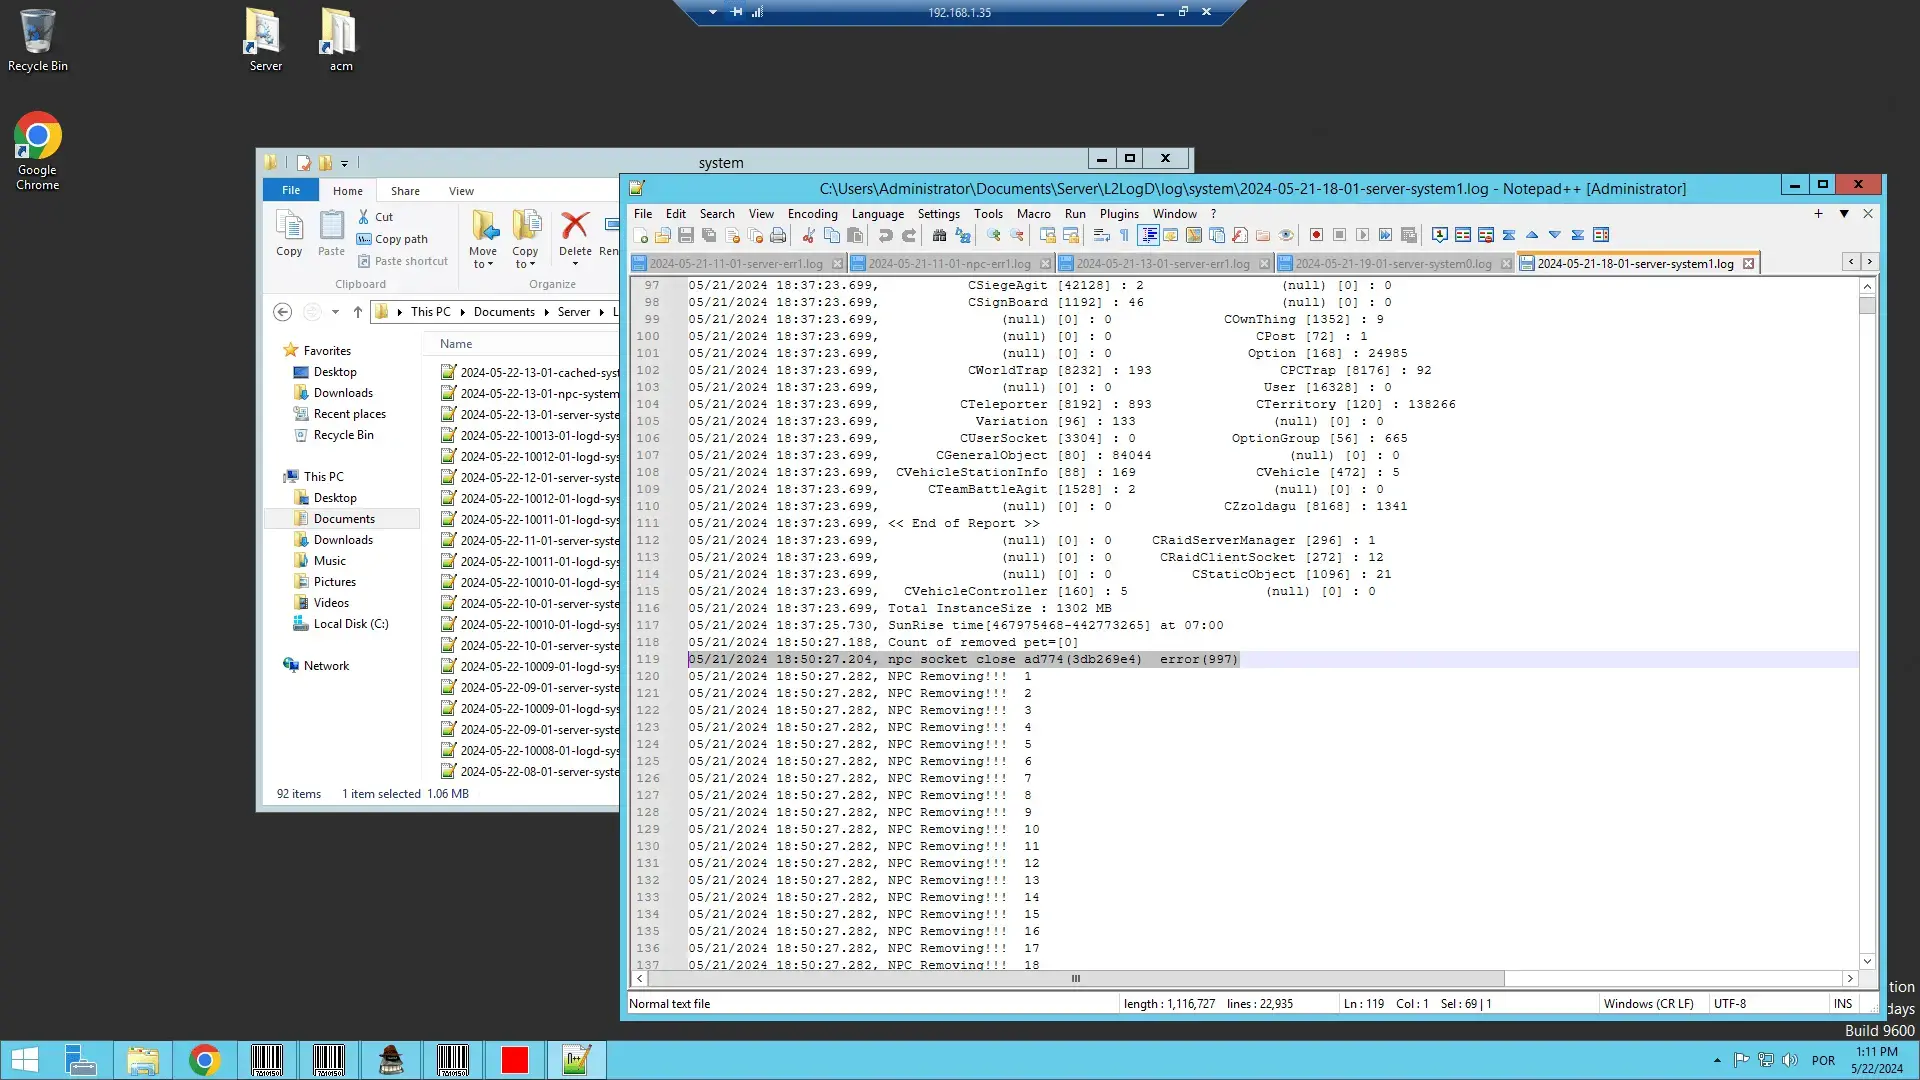
Task: Open the Delete options dropdown arrow
Action: click(575, 264)
